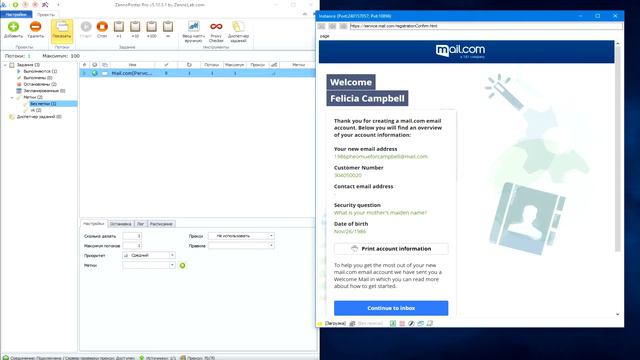Click the new email address text
The image size is (640, 360).
[380, 156]
